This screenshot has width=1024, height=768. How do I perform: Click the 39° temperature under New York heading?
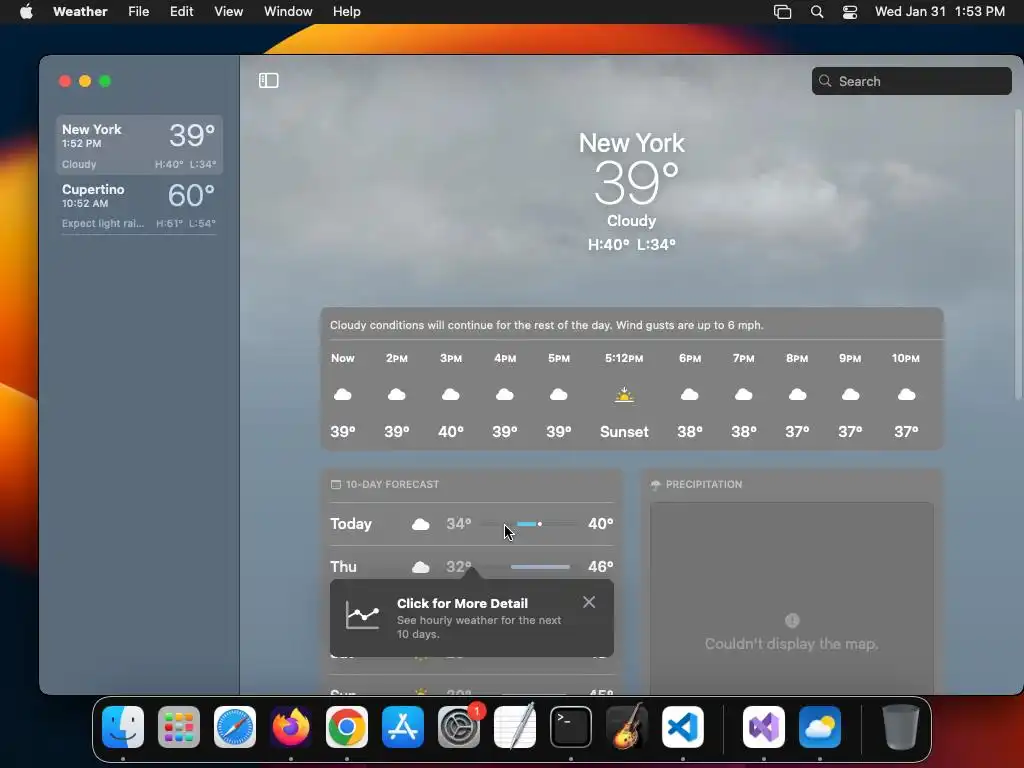(x=636, y=183)
